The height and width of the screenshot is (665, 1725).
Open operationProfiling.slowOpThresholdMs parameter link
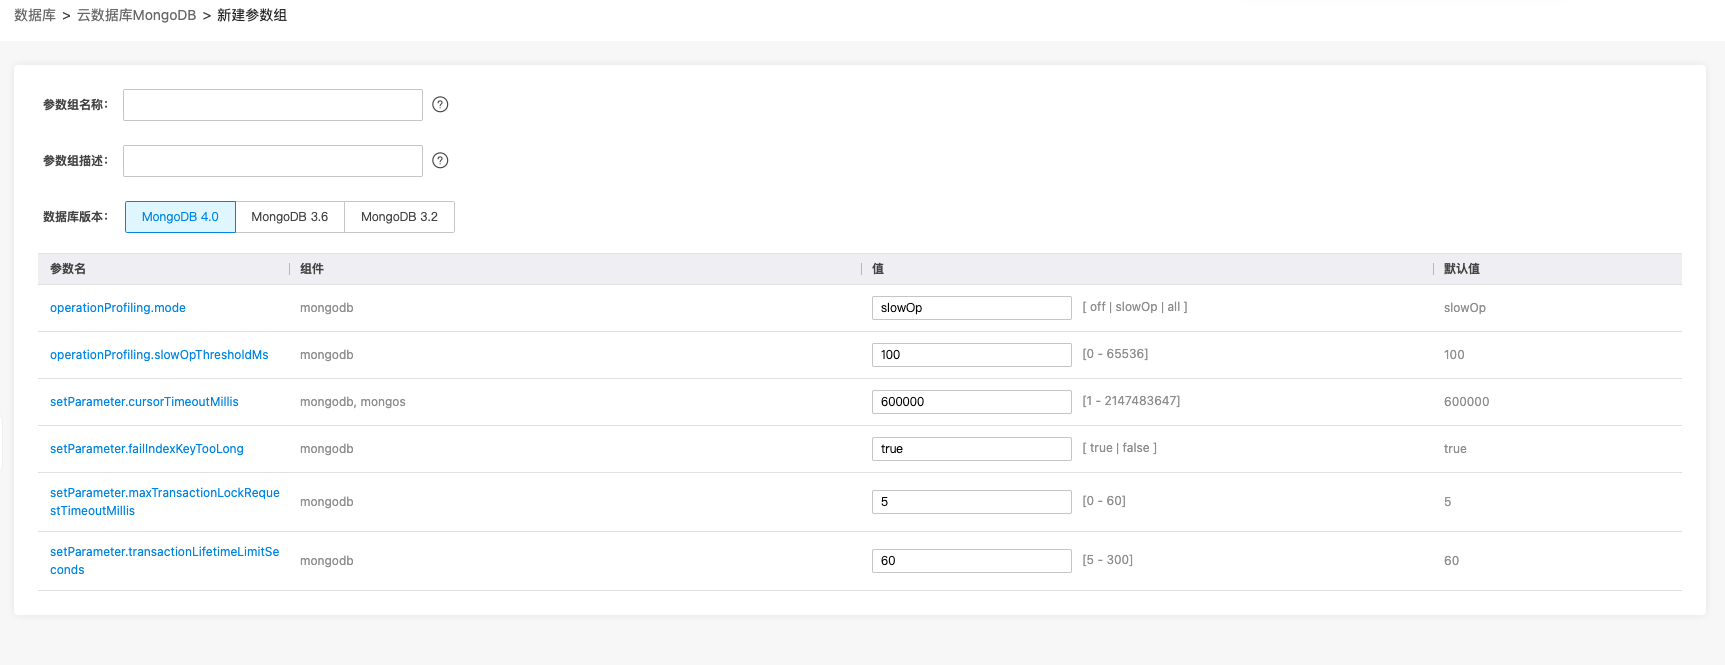coord(159,355)
